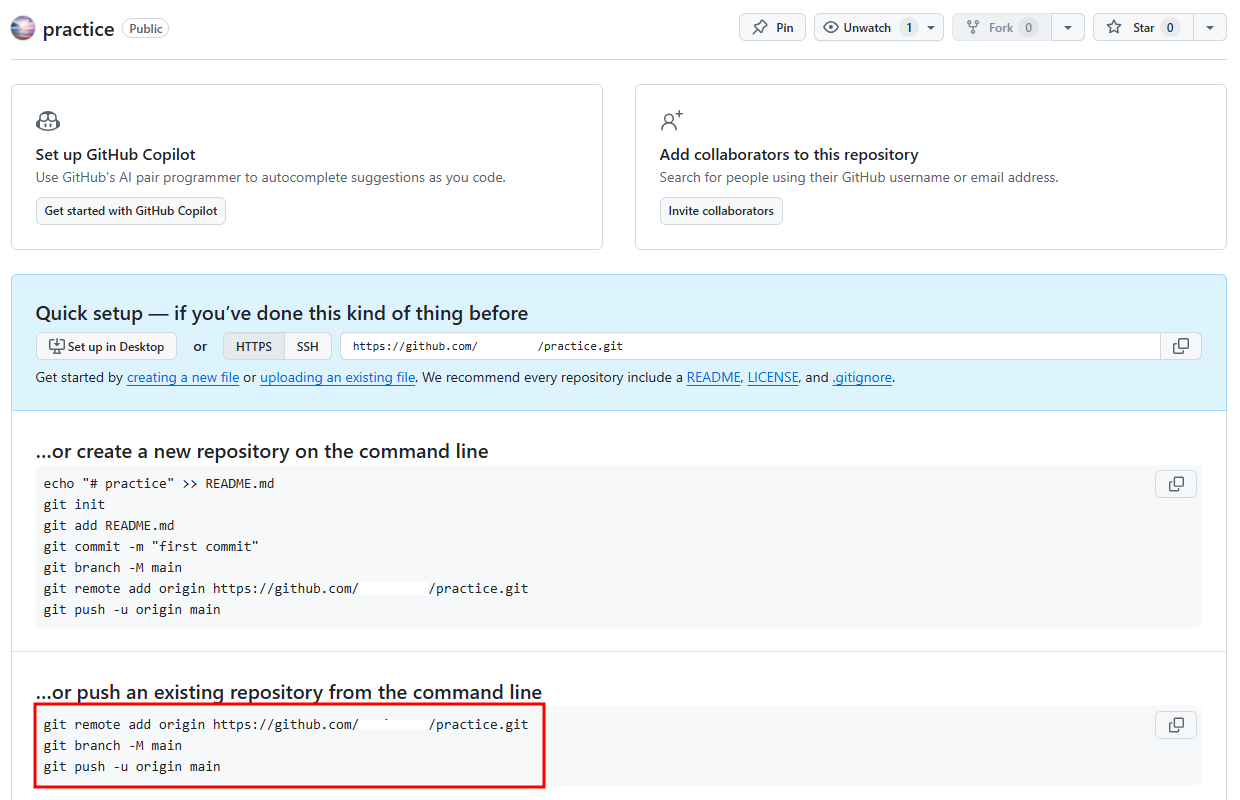
Task: Click the 'git add README.md' line
Action: point(109,526)
